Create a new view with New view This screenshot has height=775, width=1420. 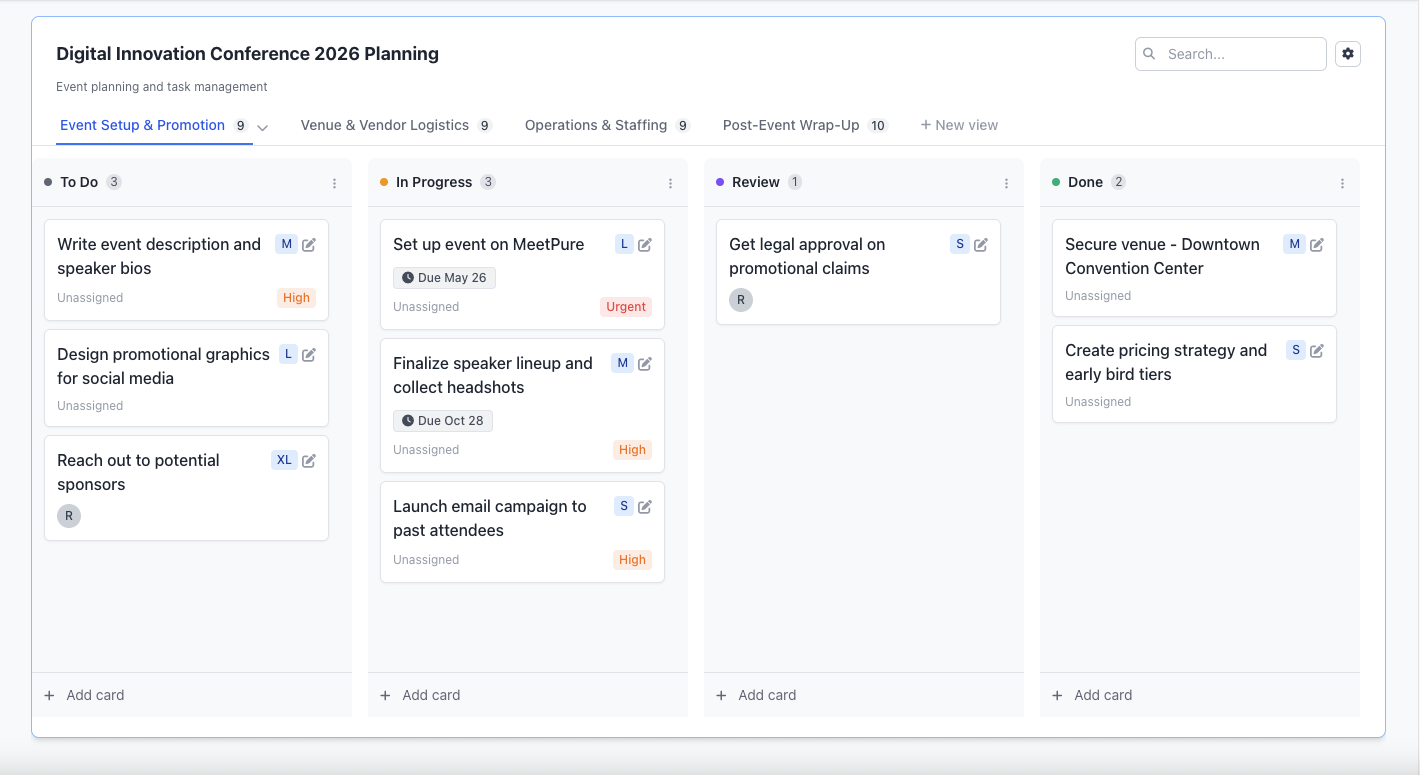click(959, 124)
